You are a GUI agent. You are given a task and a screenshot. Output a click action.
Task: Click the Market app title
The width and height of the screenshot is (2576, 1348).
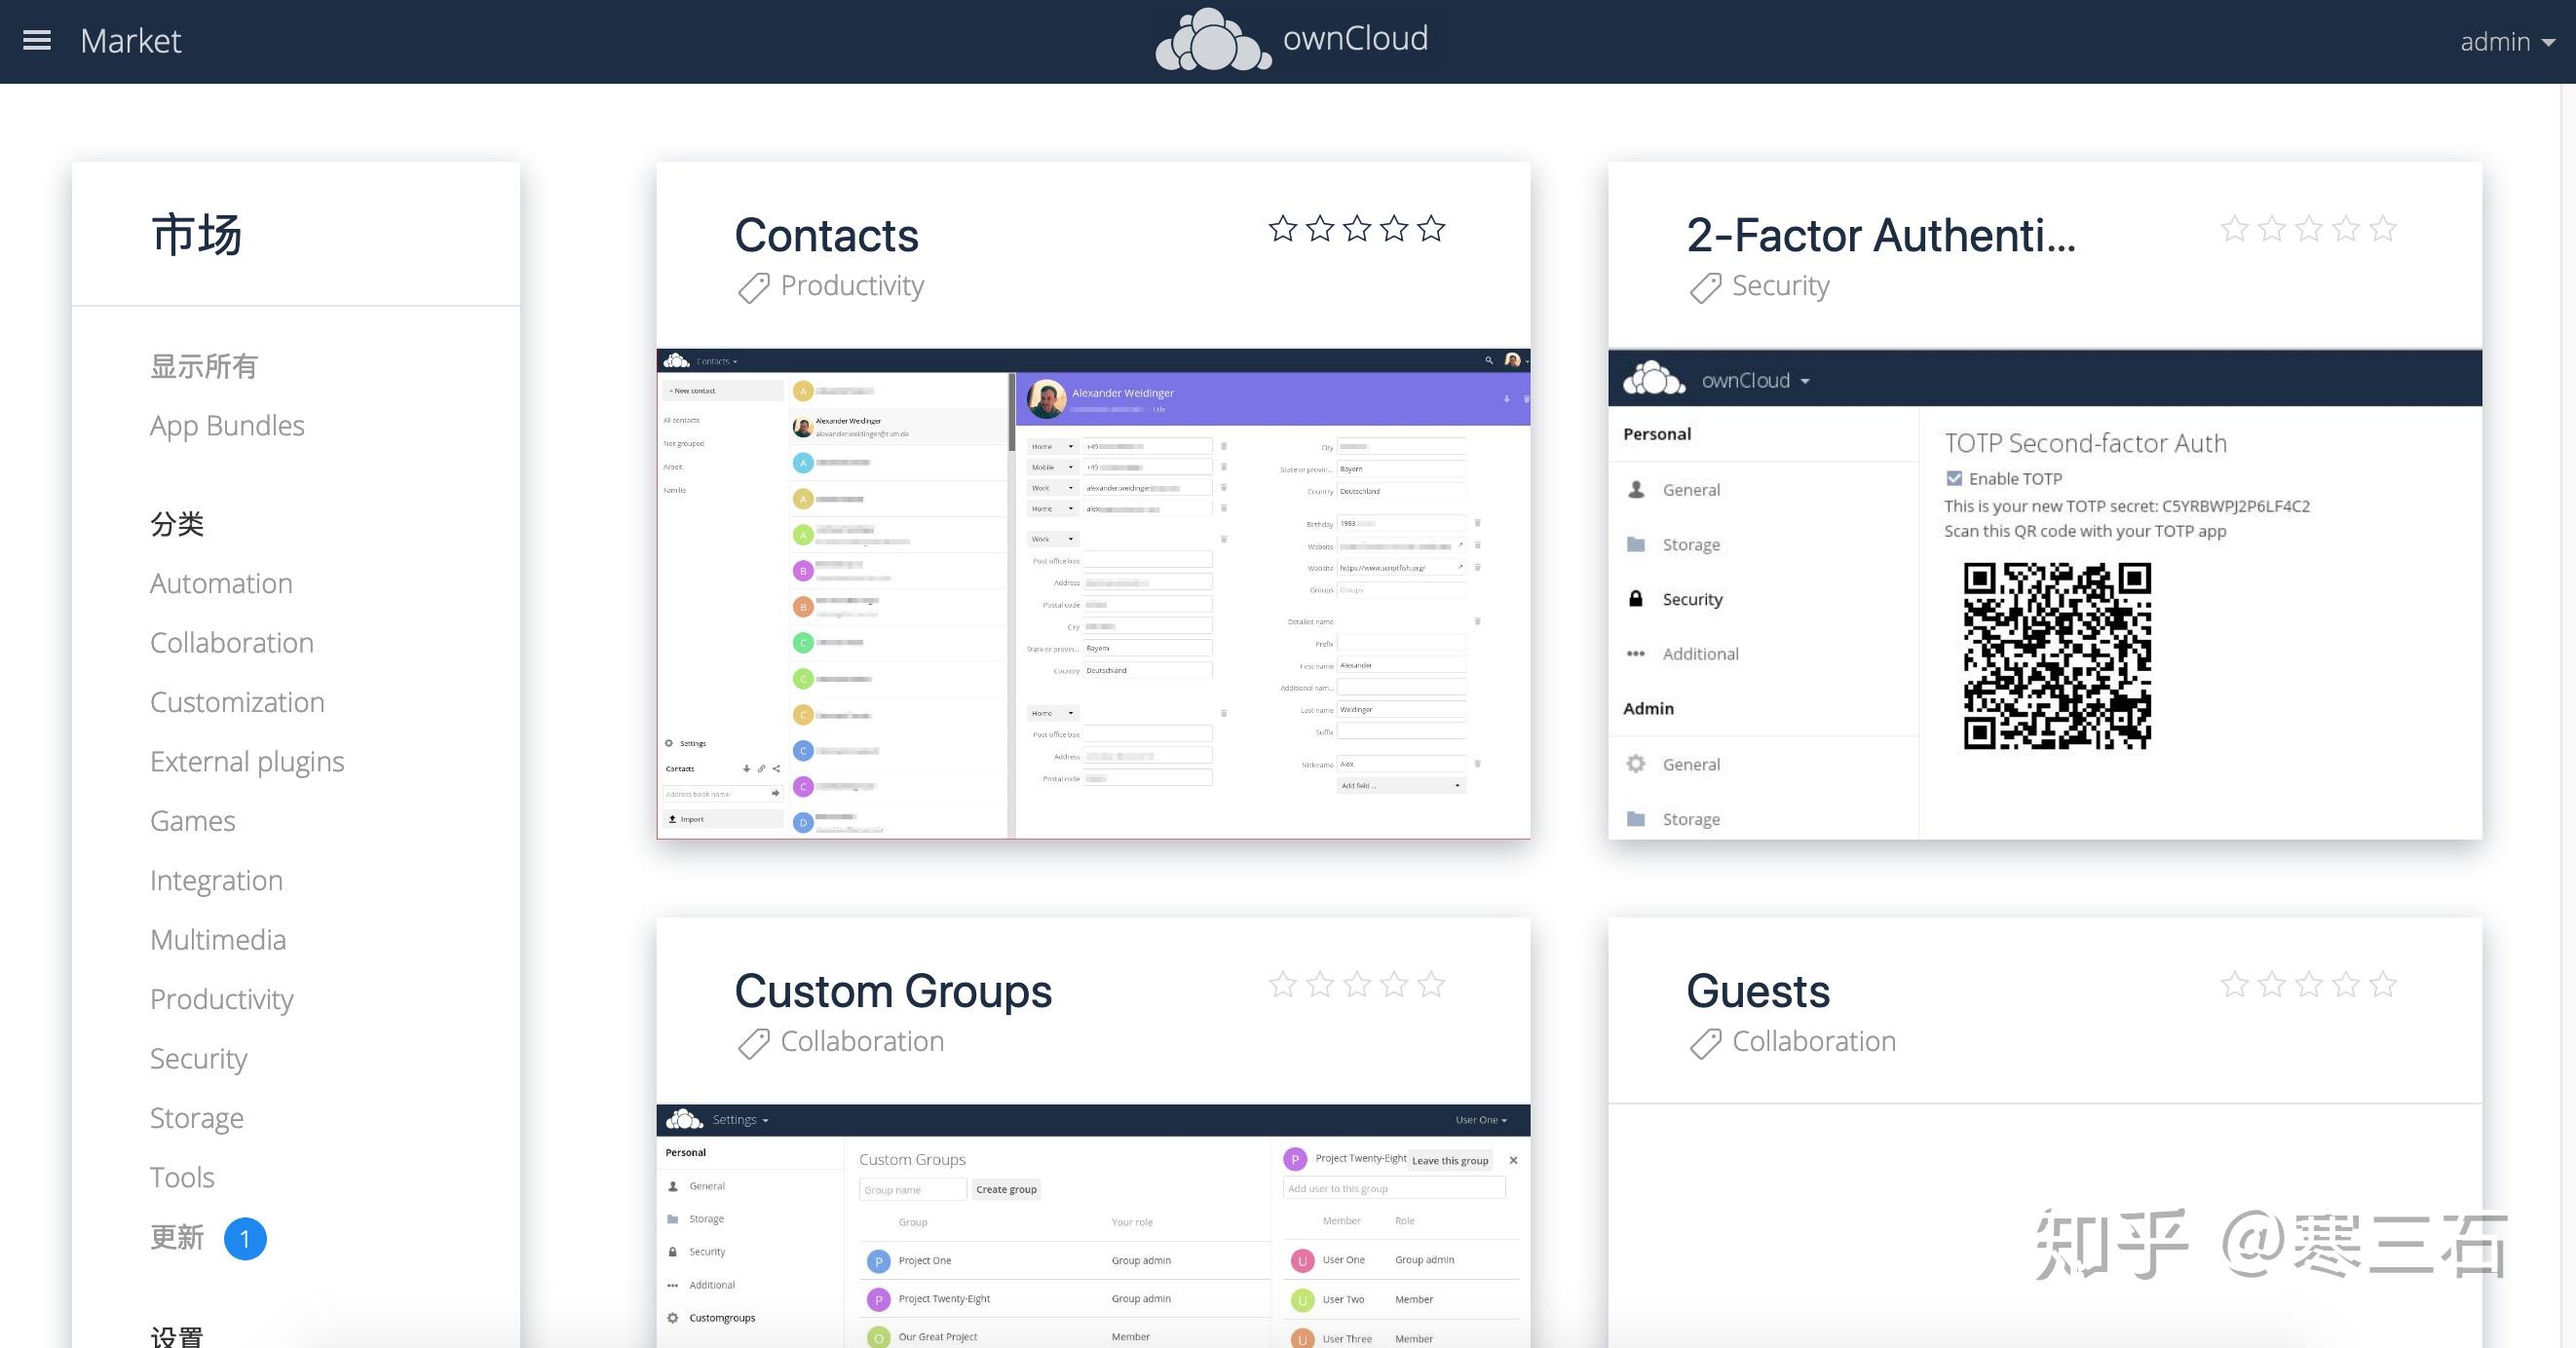pos(130,41)
